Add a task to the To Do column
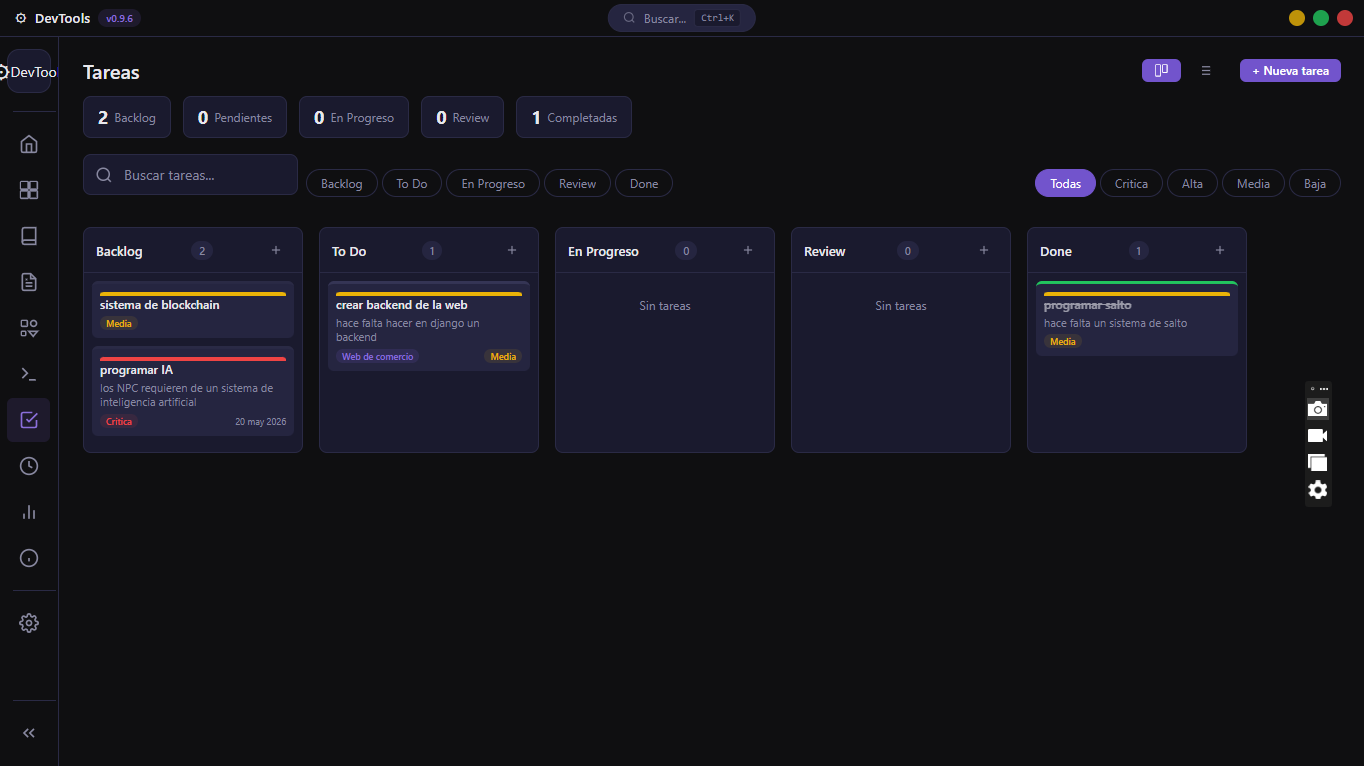1364x766 pixels. pos(512,251)
